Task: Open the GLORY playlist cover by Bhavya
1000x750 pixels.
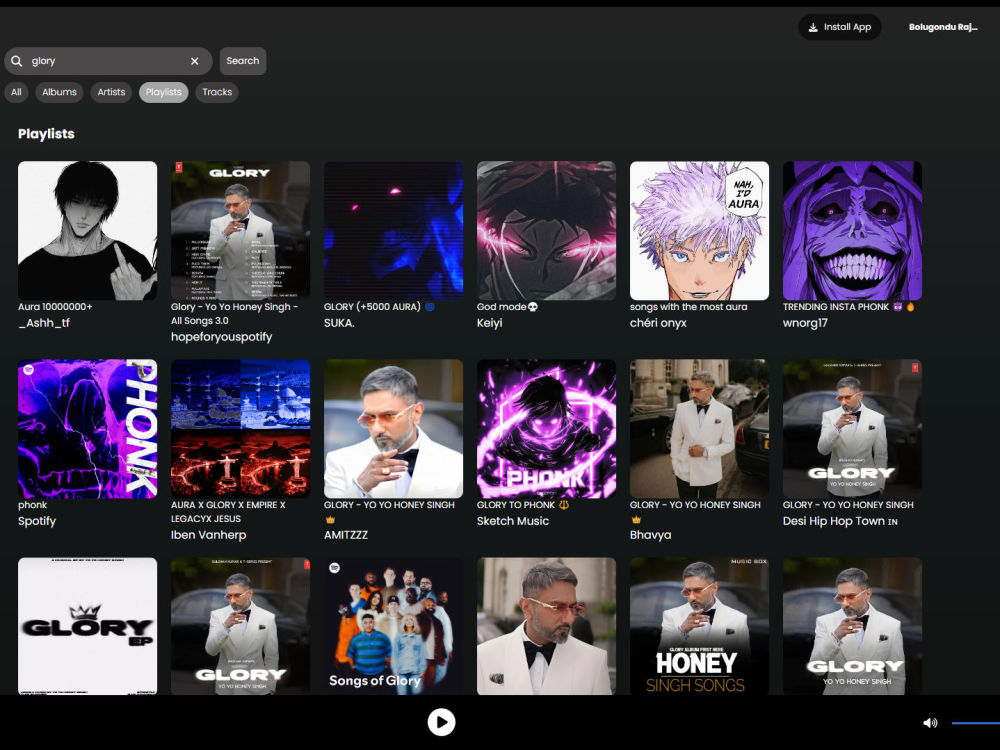Action: tap(700, 429)
